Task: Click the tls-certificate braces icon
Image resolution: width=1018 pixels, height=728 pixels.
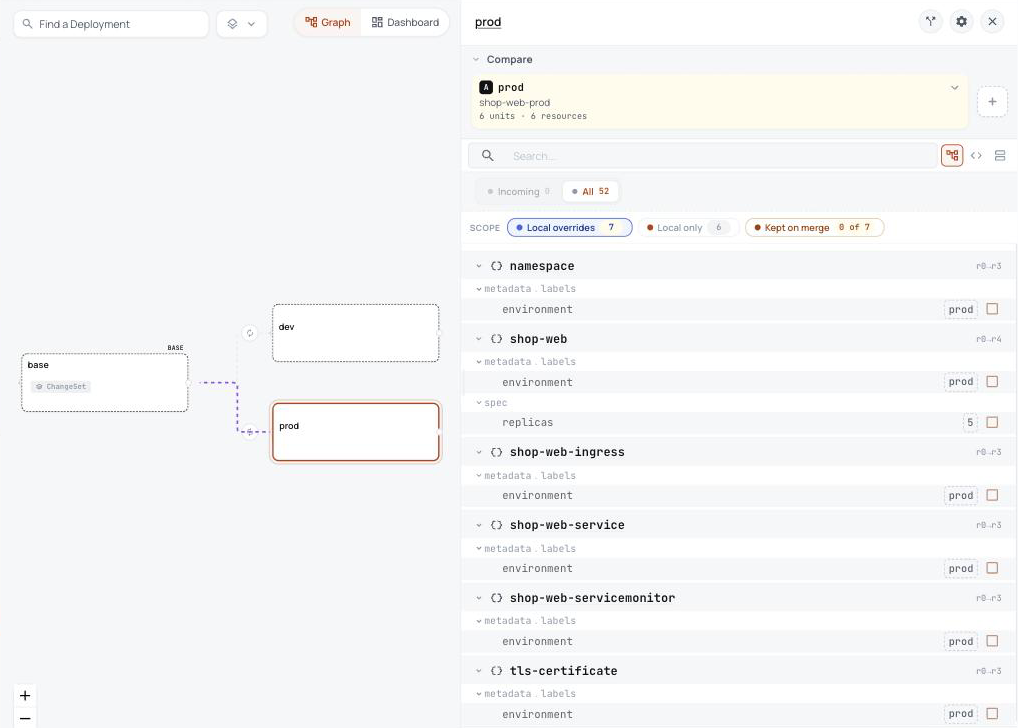Action: (497, 671)
